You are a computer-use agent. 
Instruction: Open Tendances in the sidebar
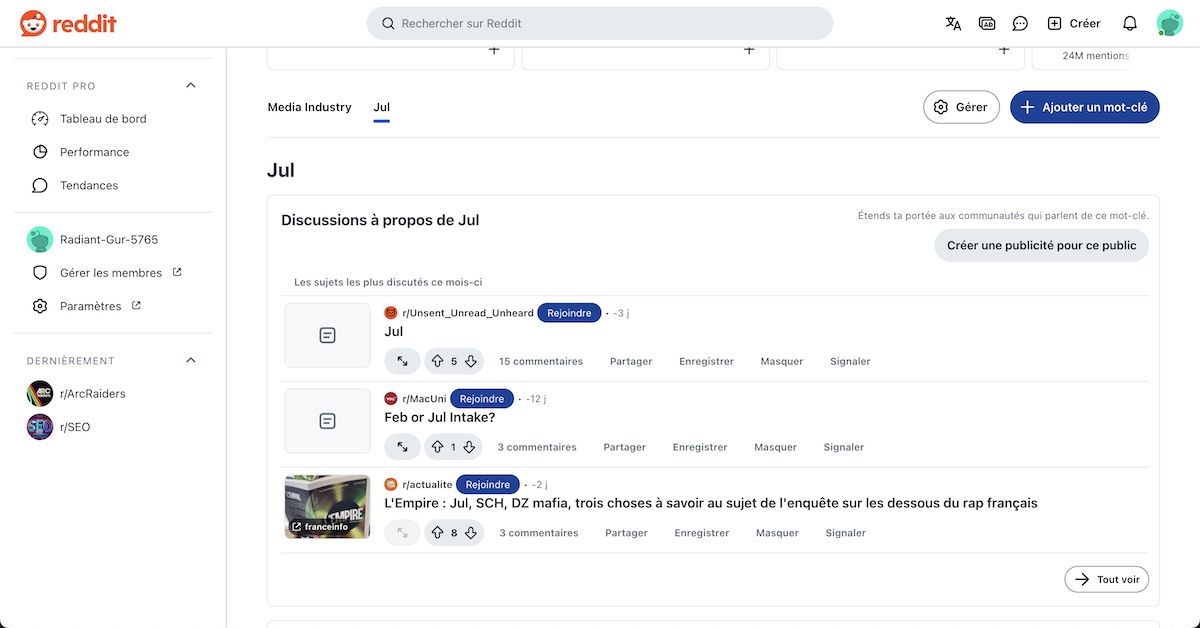[x=89, y=185]
